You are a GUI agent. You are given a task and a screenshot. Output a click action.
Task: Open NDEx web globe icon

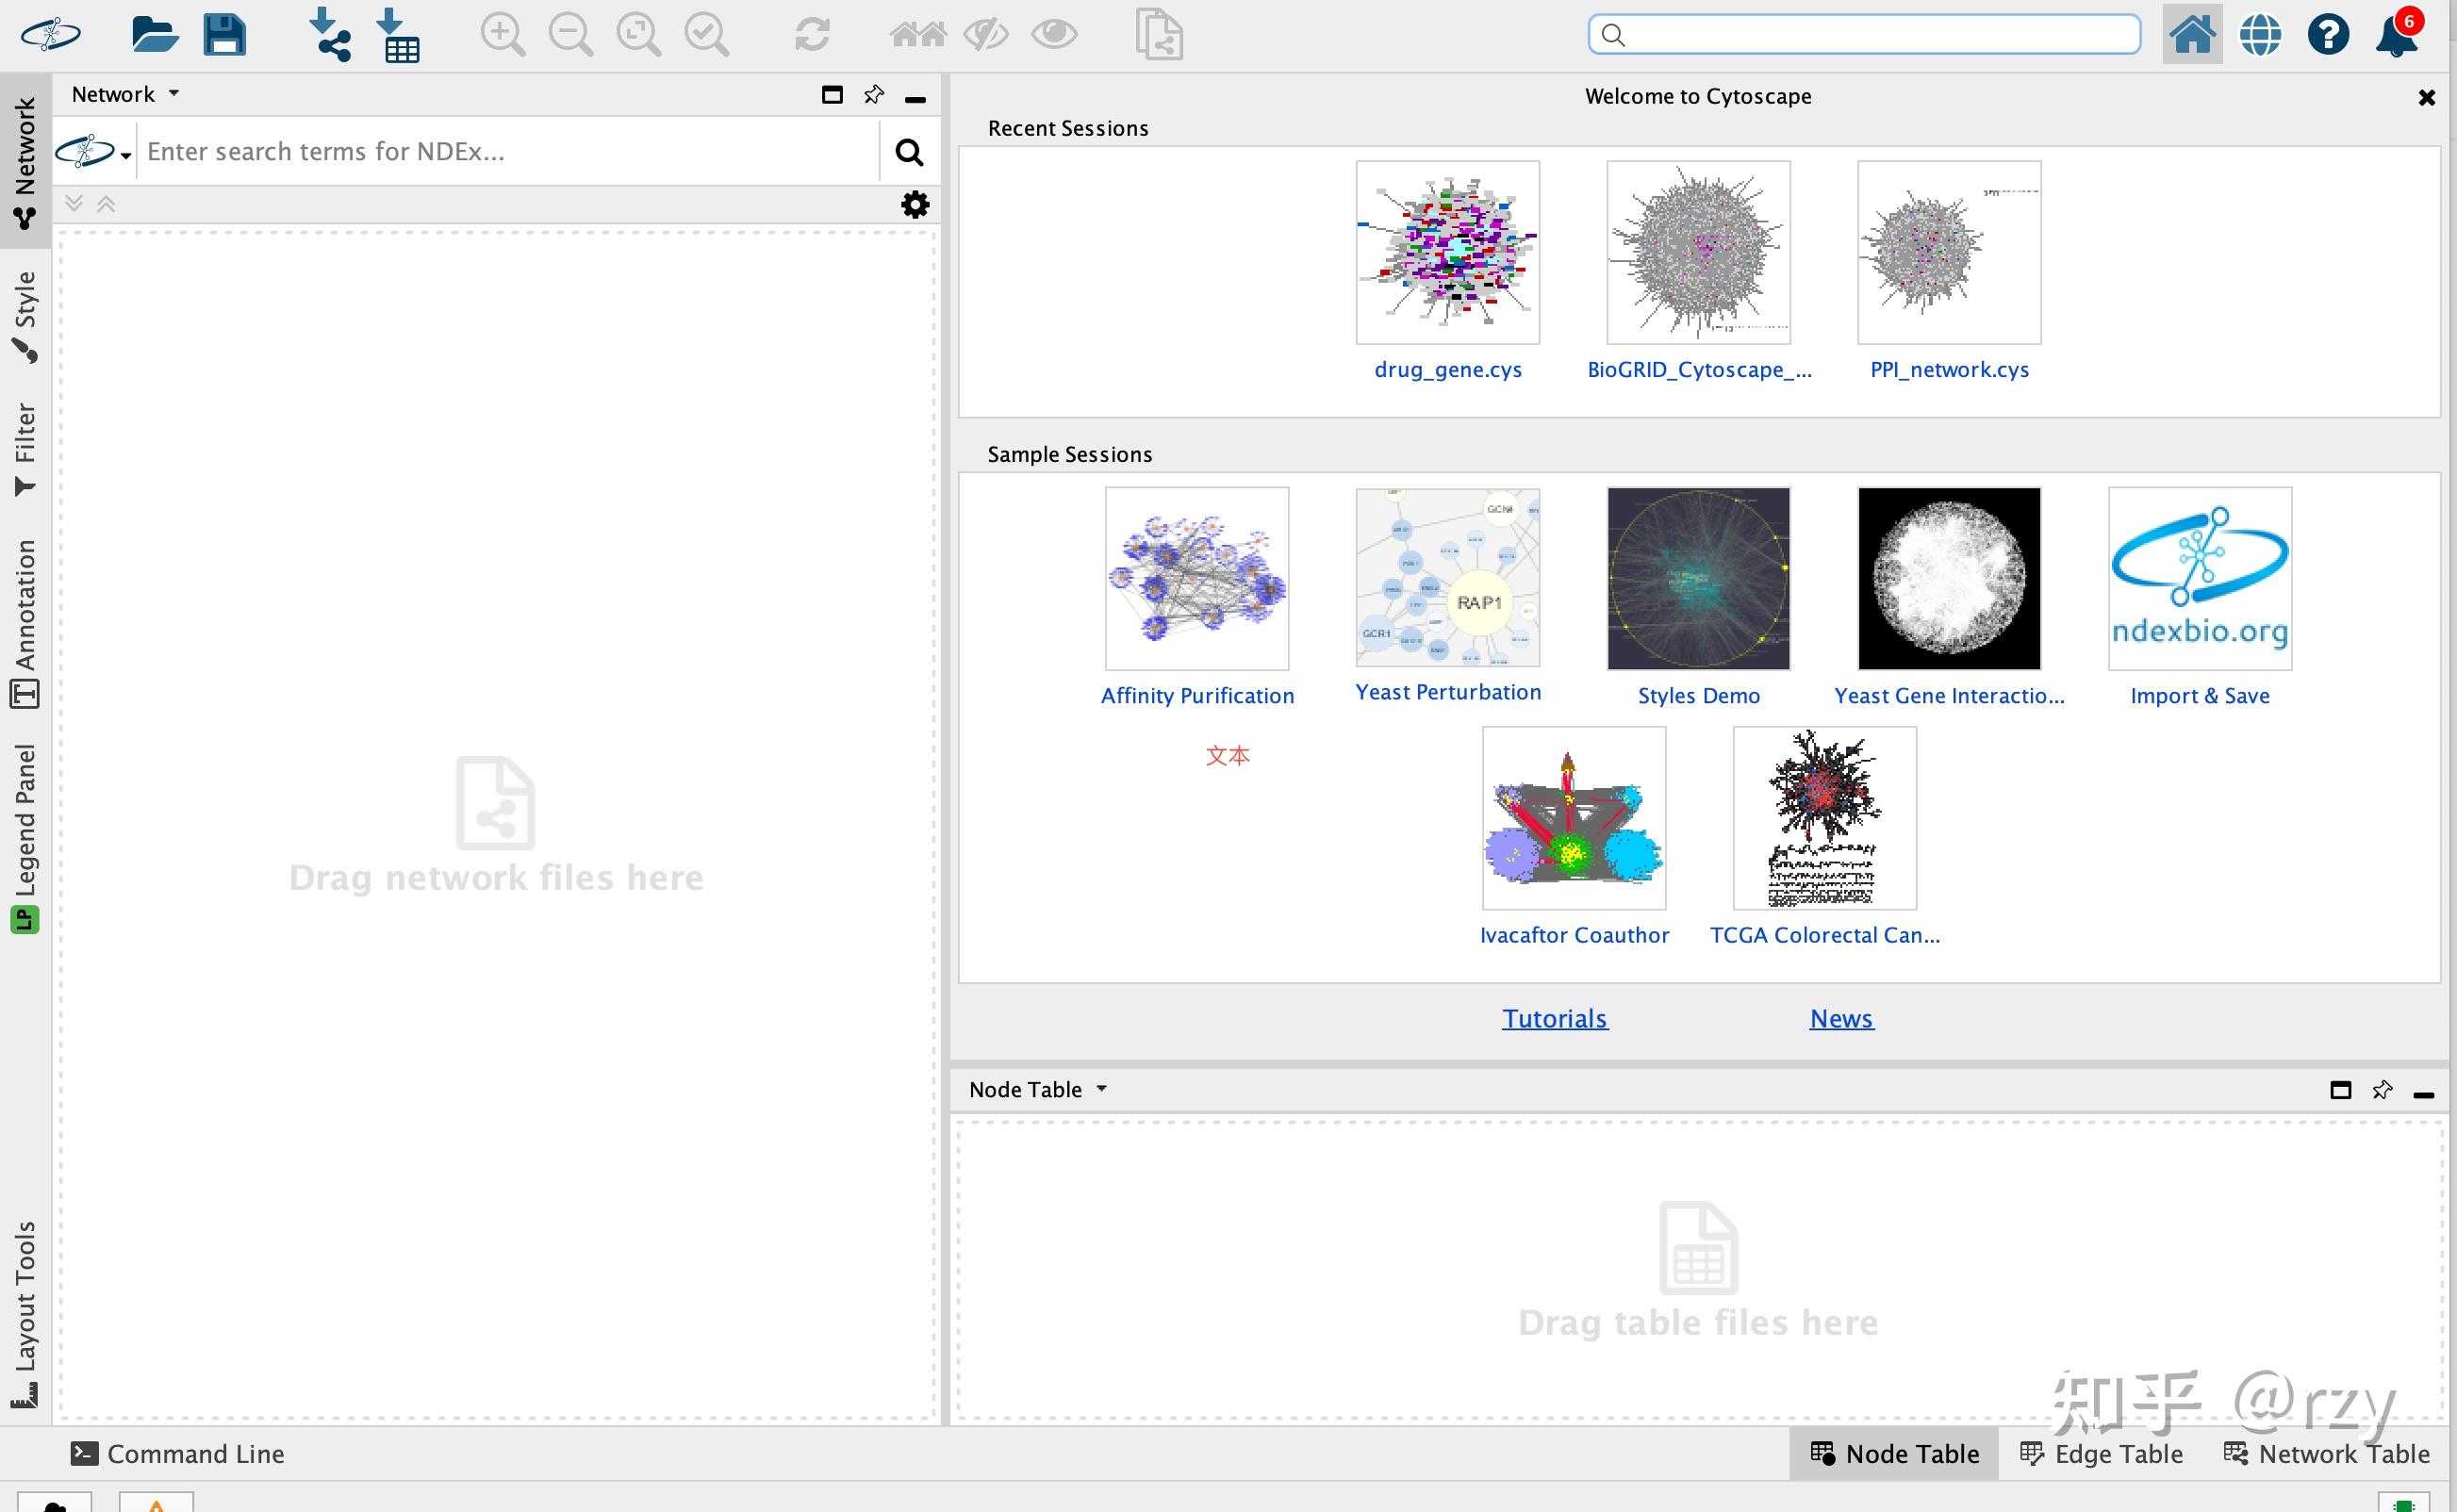point(2259,35)
